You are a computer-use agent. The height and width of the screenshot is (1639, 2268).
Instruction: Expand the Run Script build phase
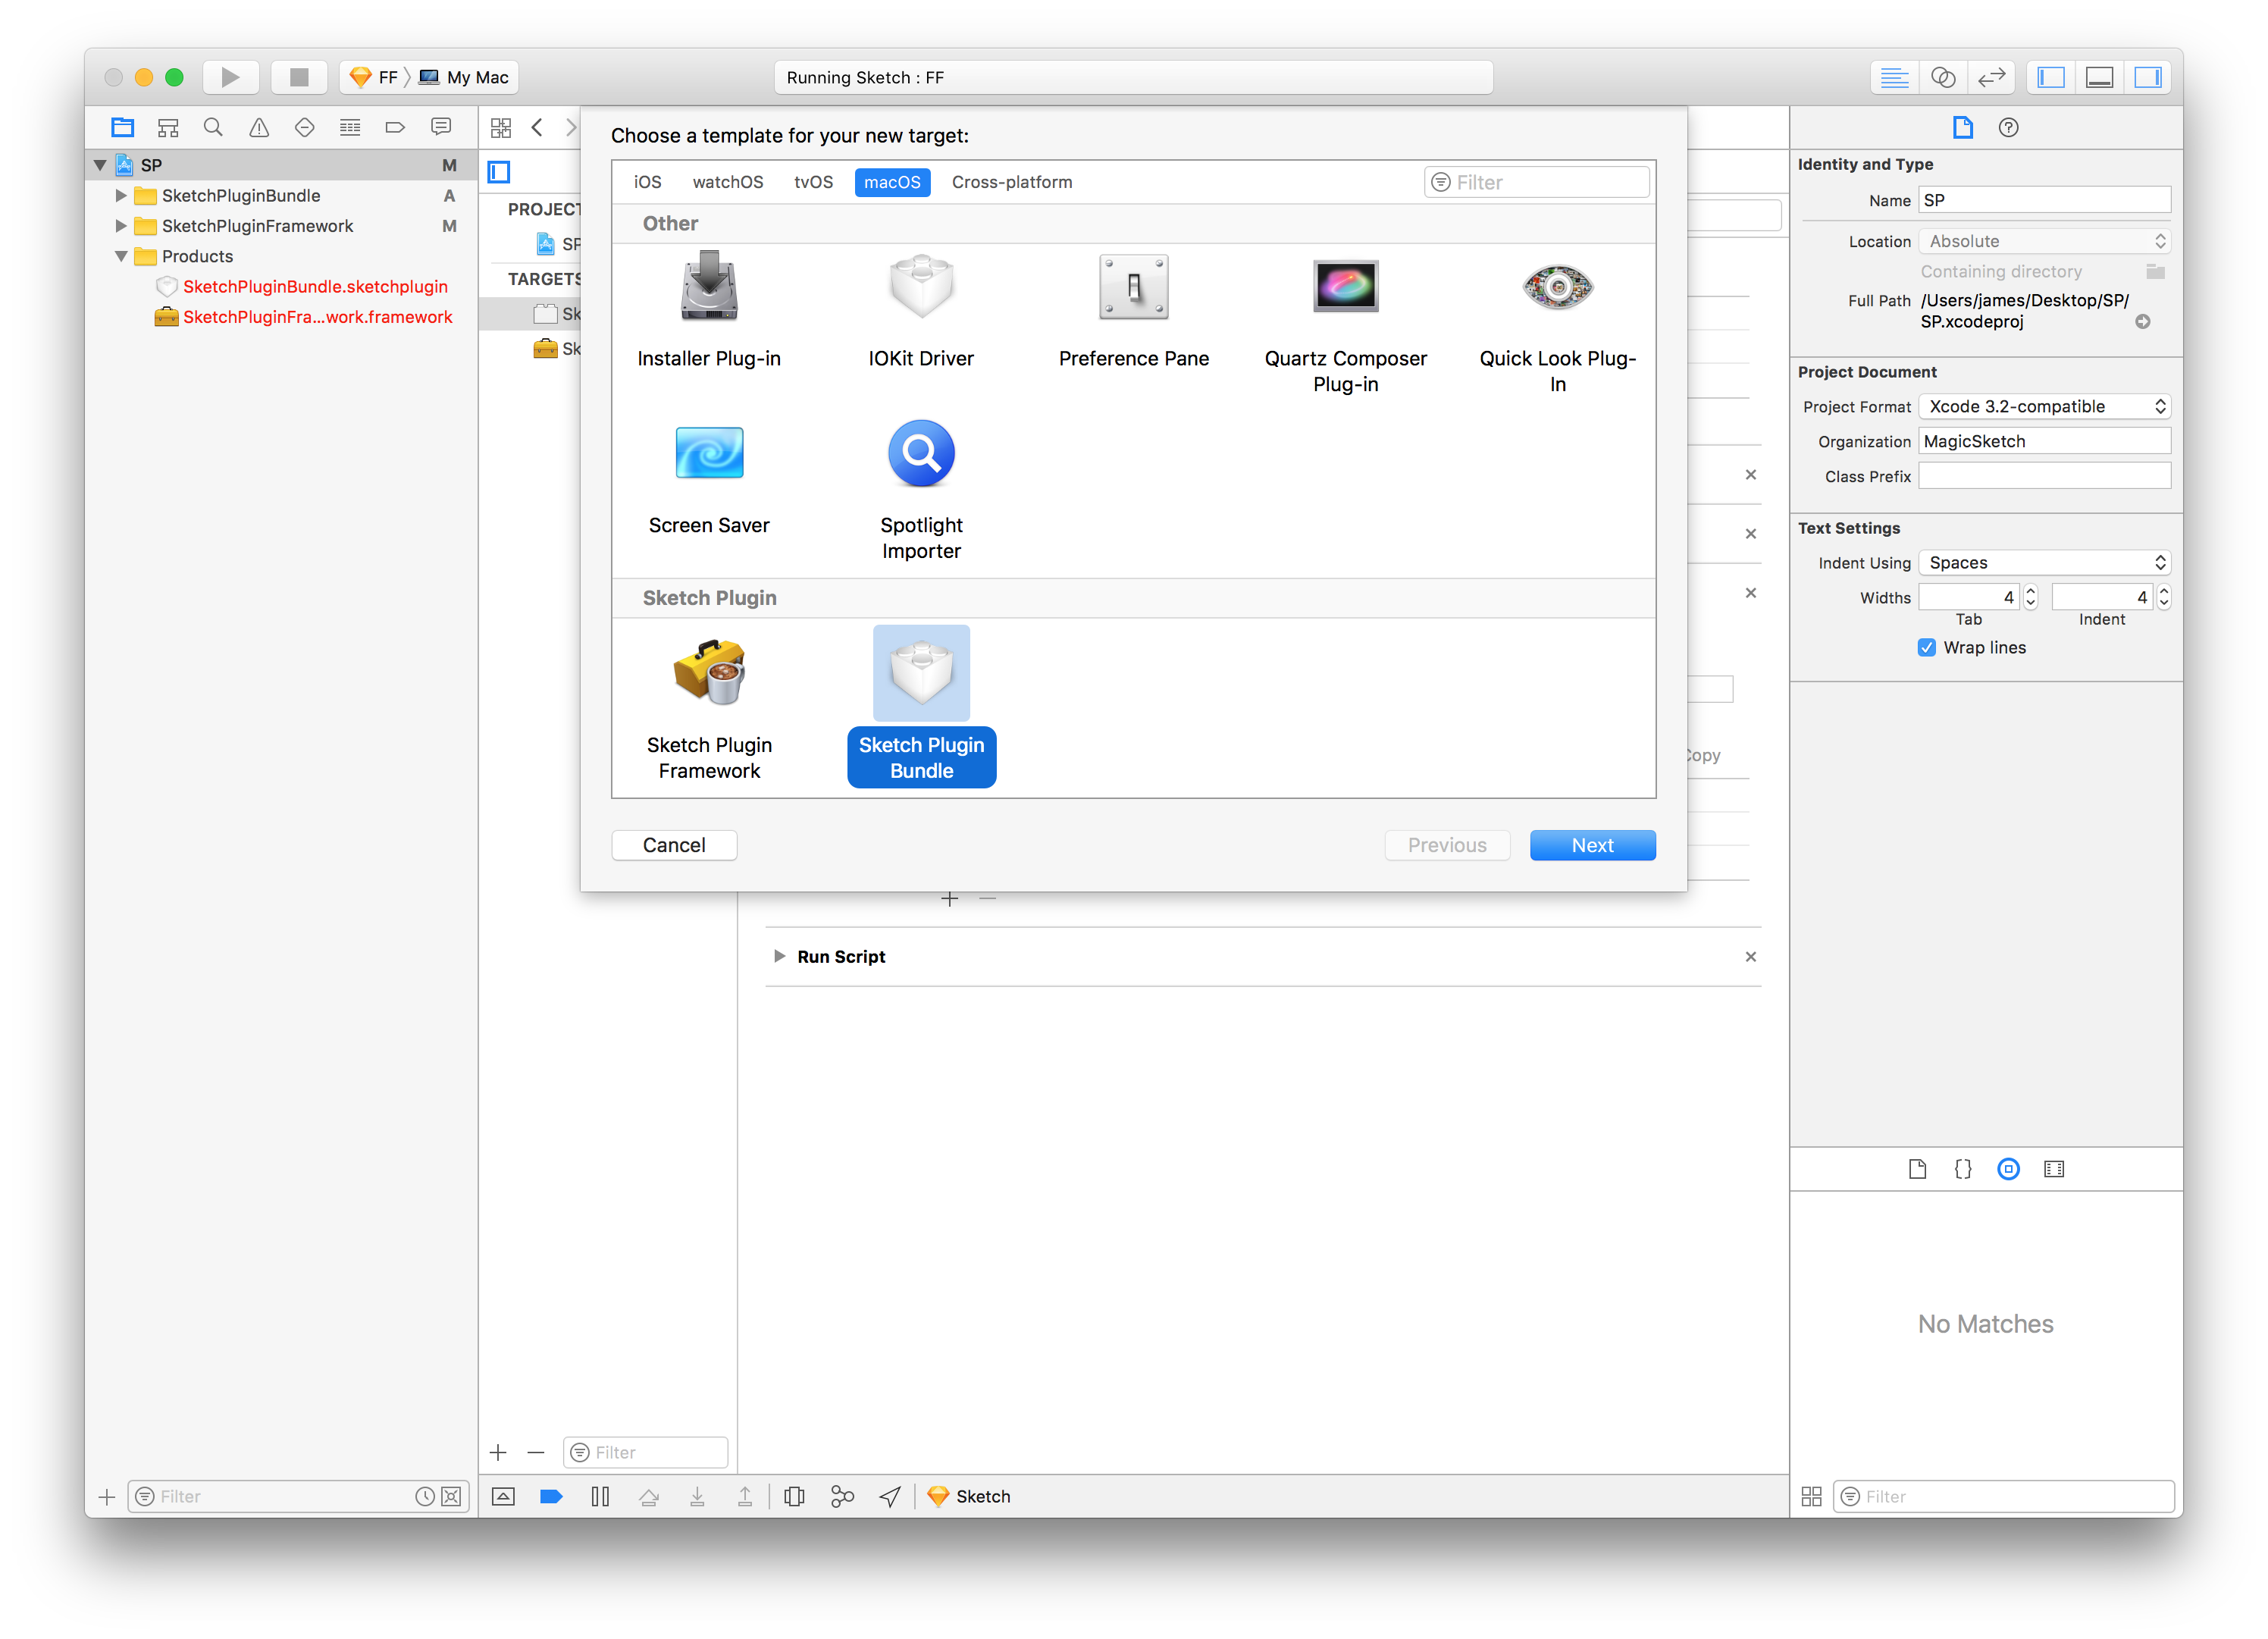[779, 956]
